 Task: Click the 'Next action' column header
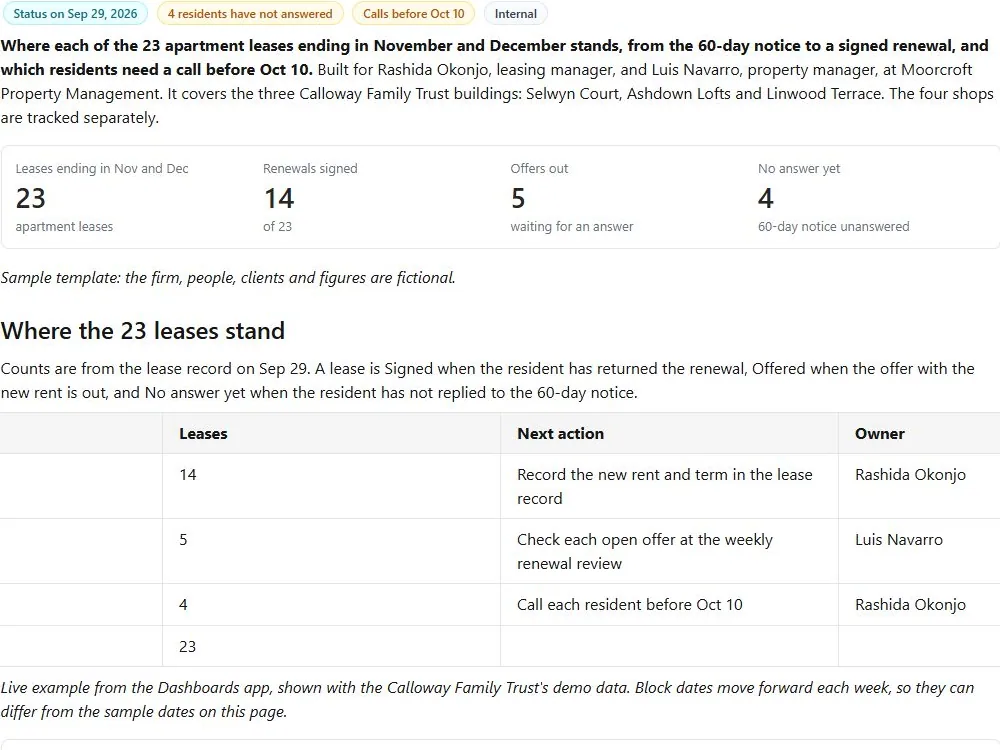click(669, 434)
